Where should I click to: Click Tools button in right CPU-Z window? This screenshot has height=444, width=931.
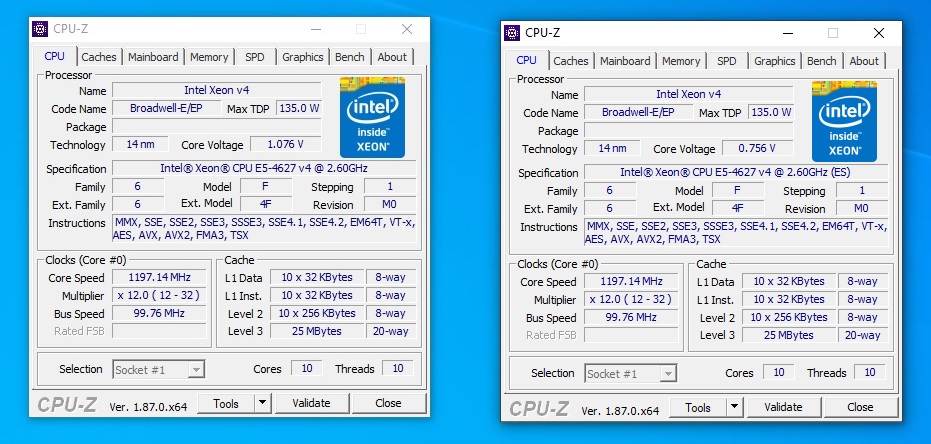[698, 407]
